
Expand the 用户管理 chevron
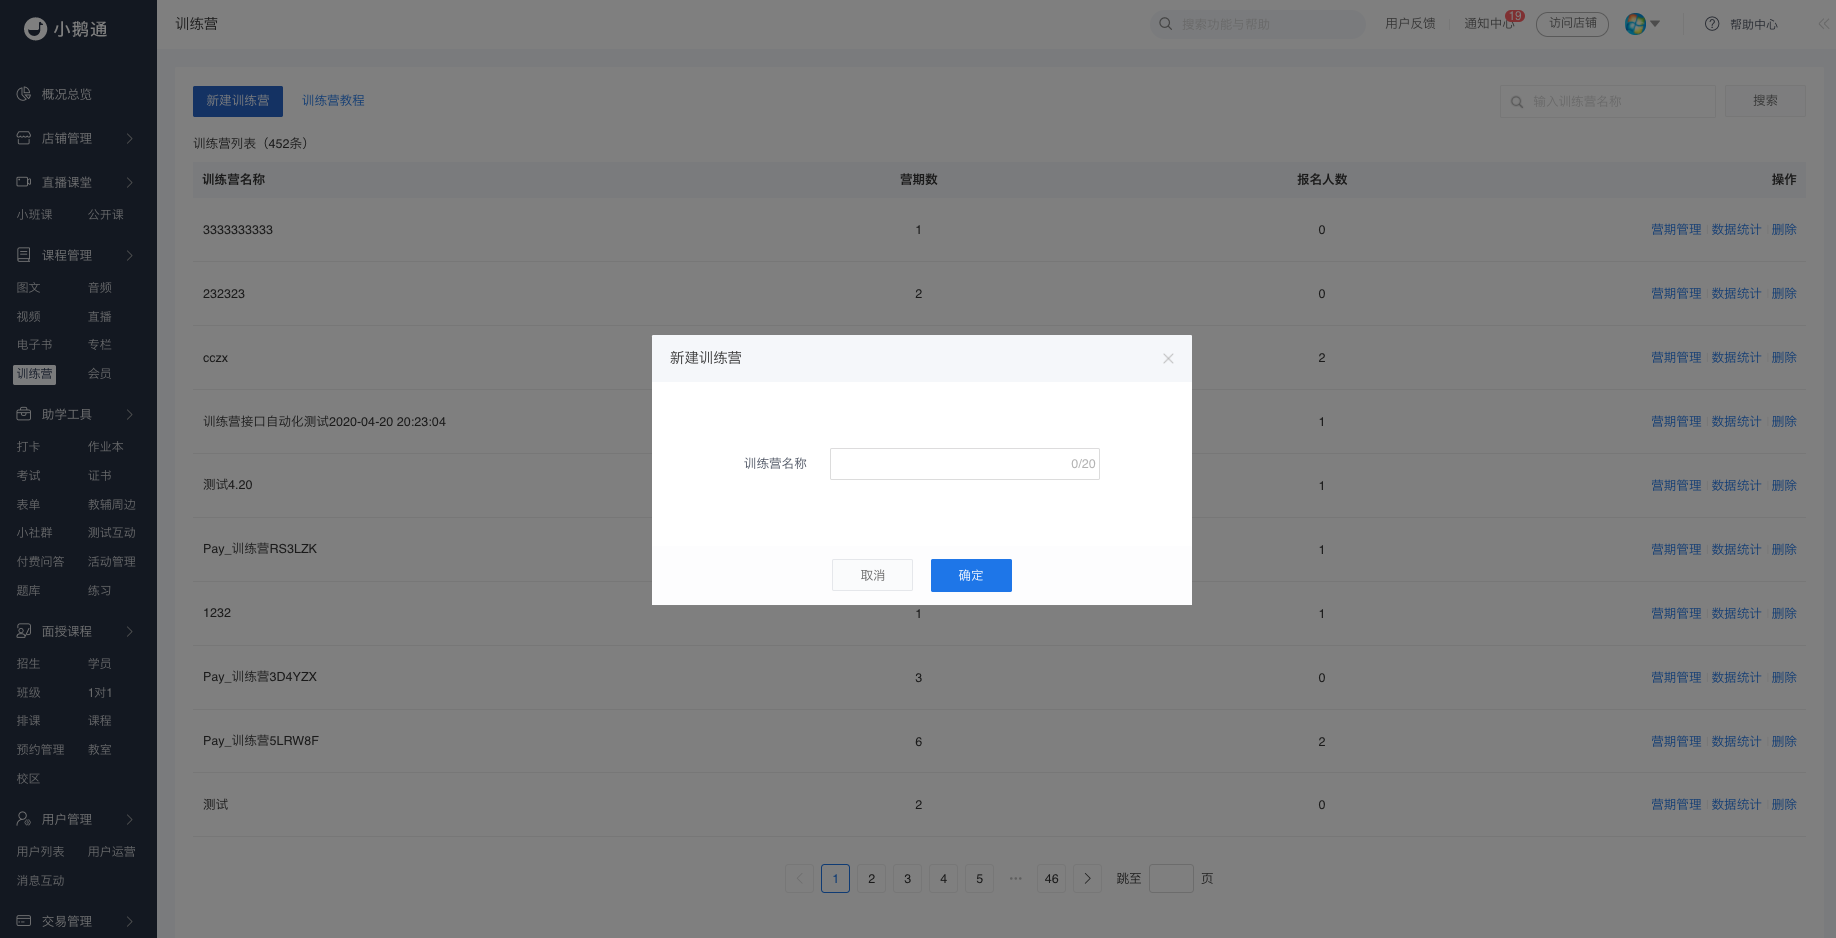[x=130, y=819]
